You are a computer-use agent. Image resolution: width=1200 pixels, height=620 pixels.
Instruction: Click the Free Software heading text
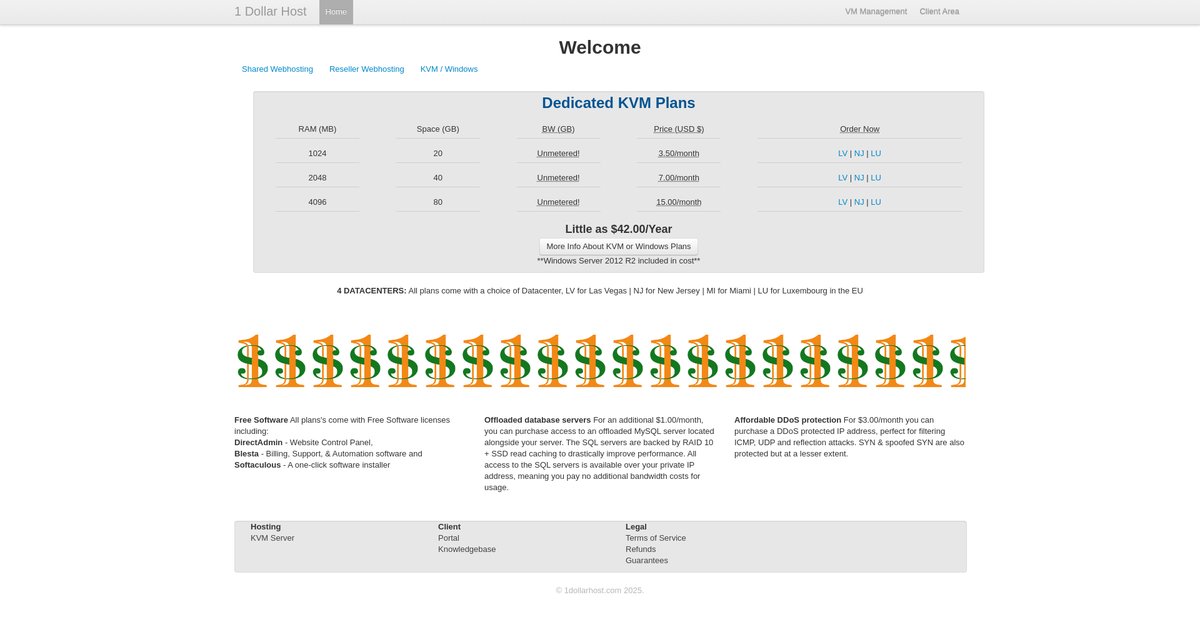click(261, 420)
